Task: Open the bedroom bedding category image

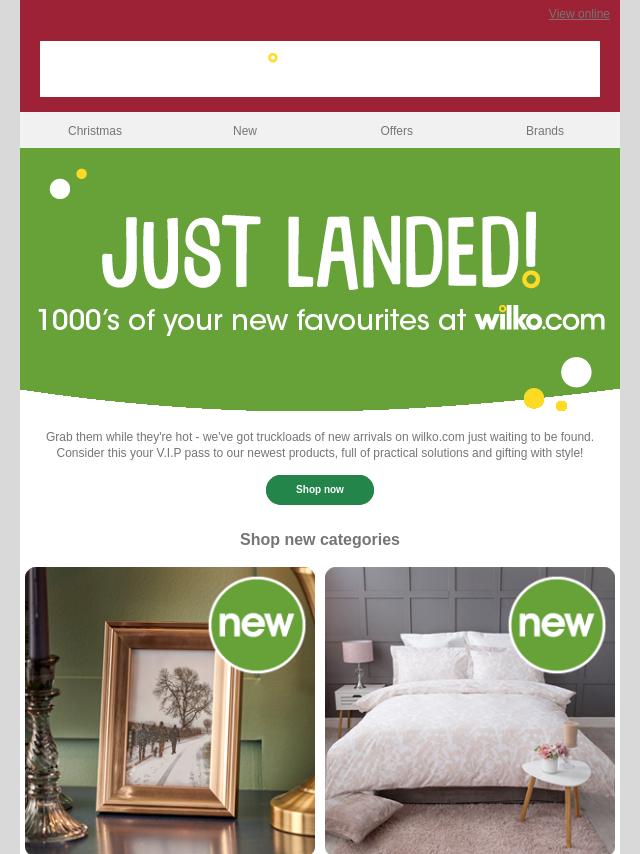Action: (470, 710)
